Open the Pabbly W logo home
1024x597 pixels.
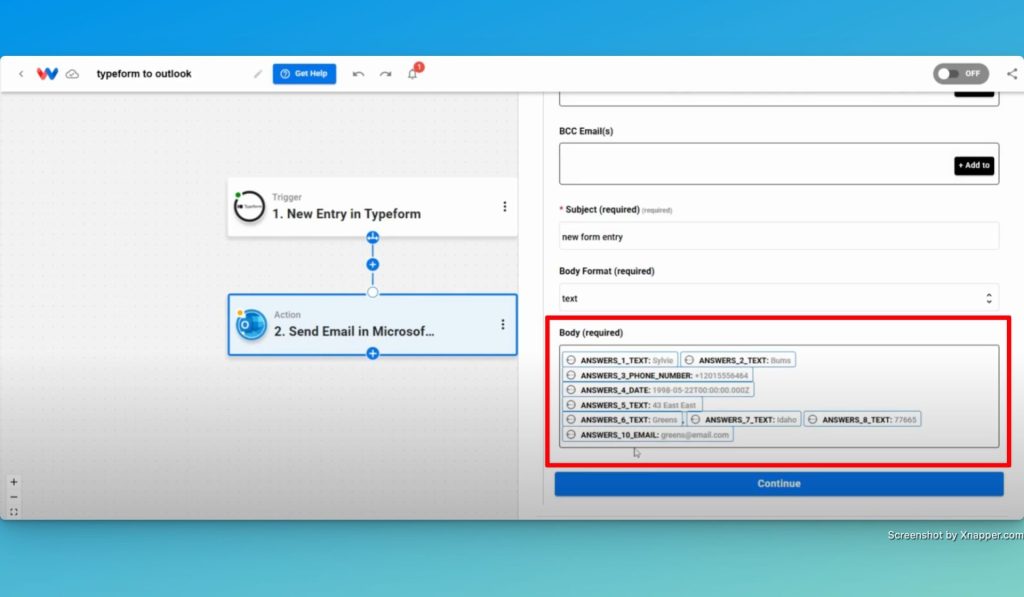pos(47,74)
